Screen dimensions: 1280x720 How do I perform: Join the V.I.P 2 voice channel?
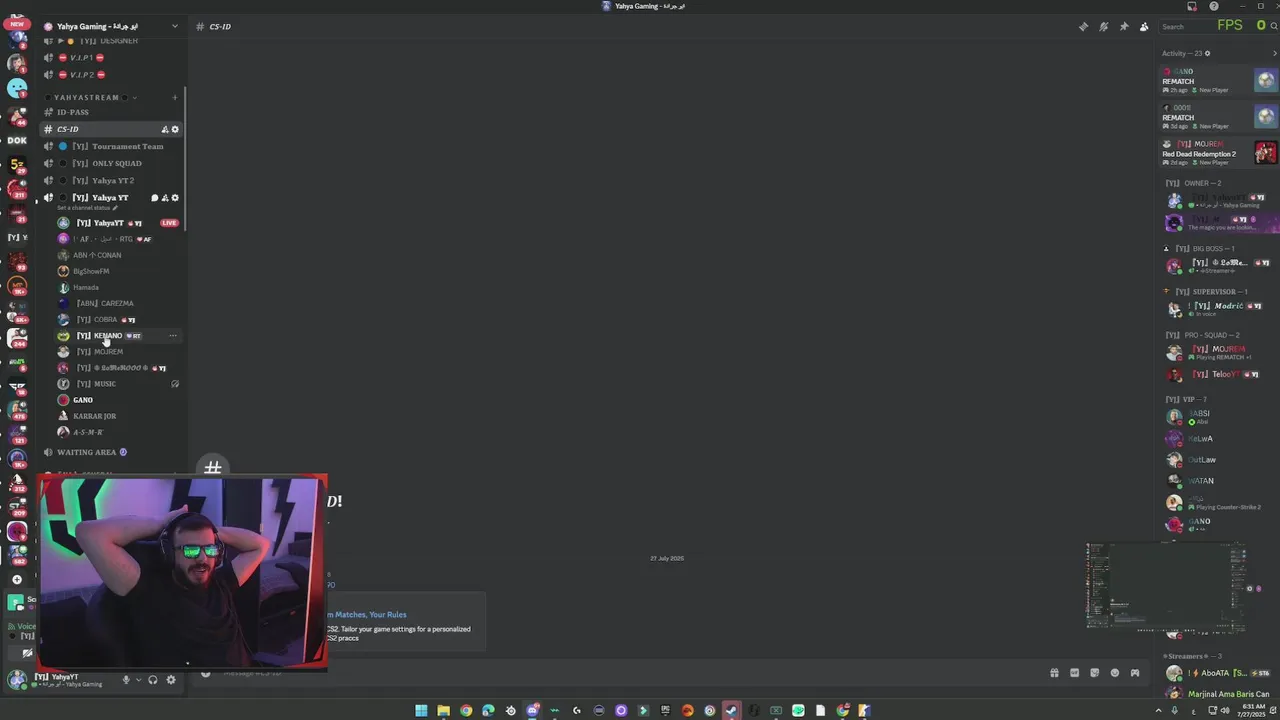click(110, 74)
